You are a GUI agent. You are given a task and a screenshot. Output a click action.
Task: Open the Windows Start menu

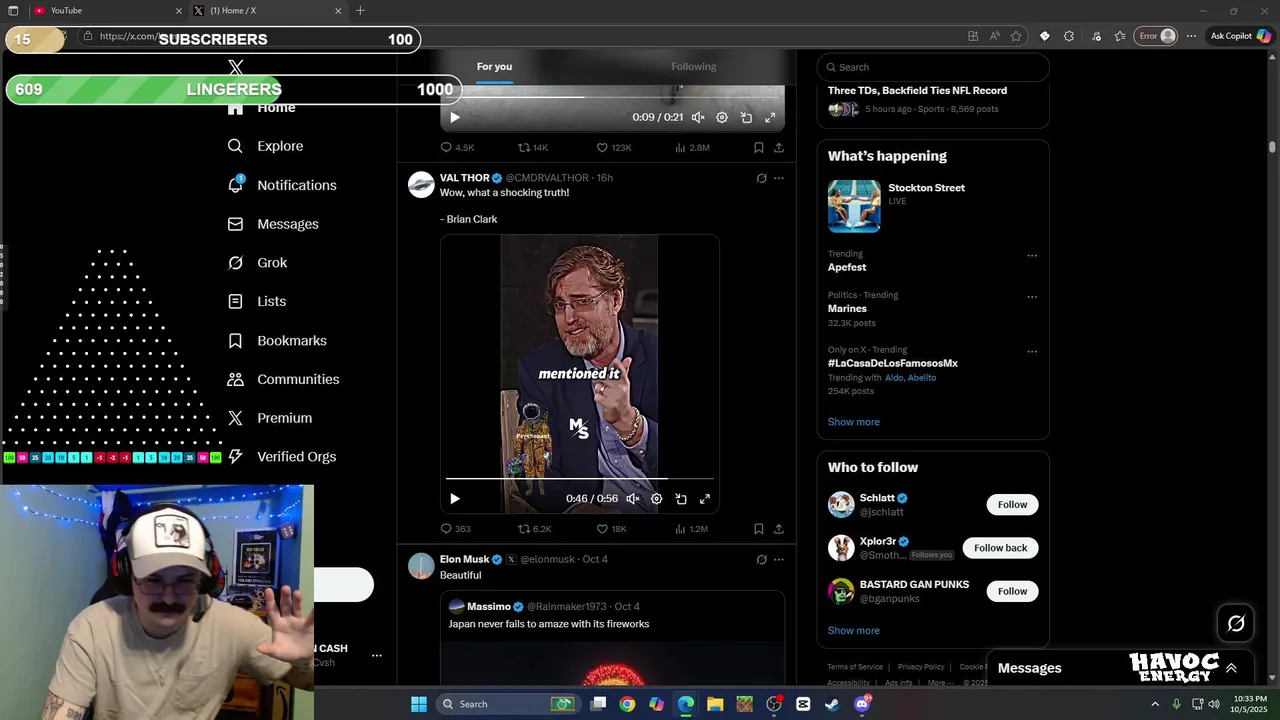pos(419,704)
